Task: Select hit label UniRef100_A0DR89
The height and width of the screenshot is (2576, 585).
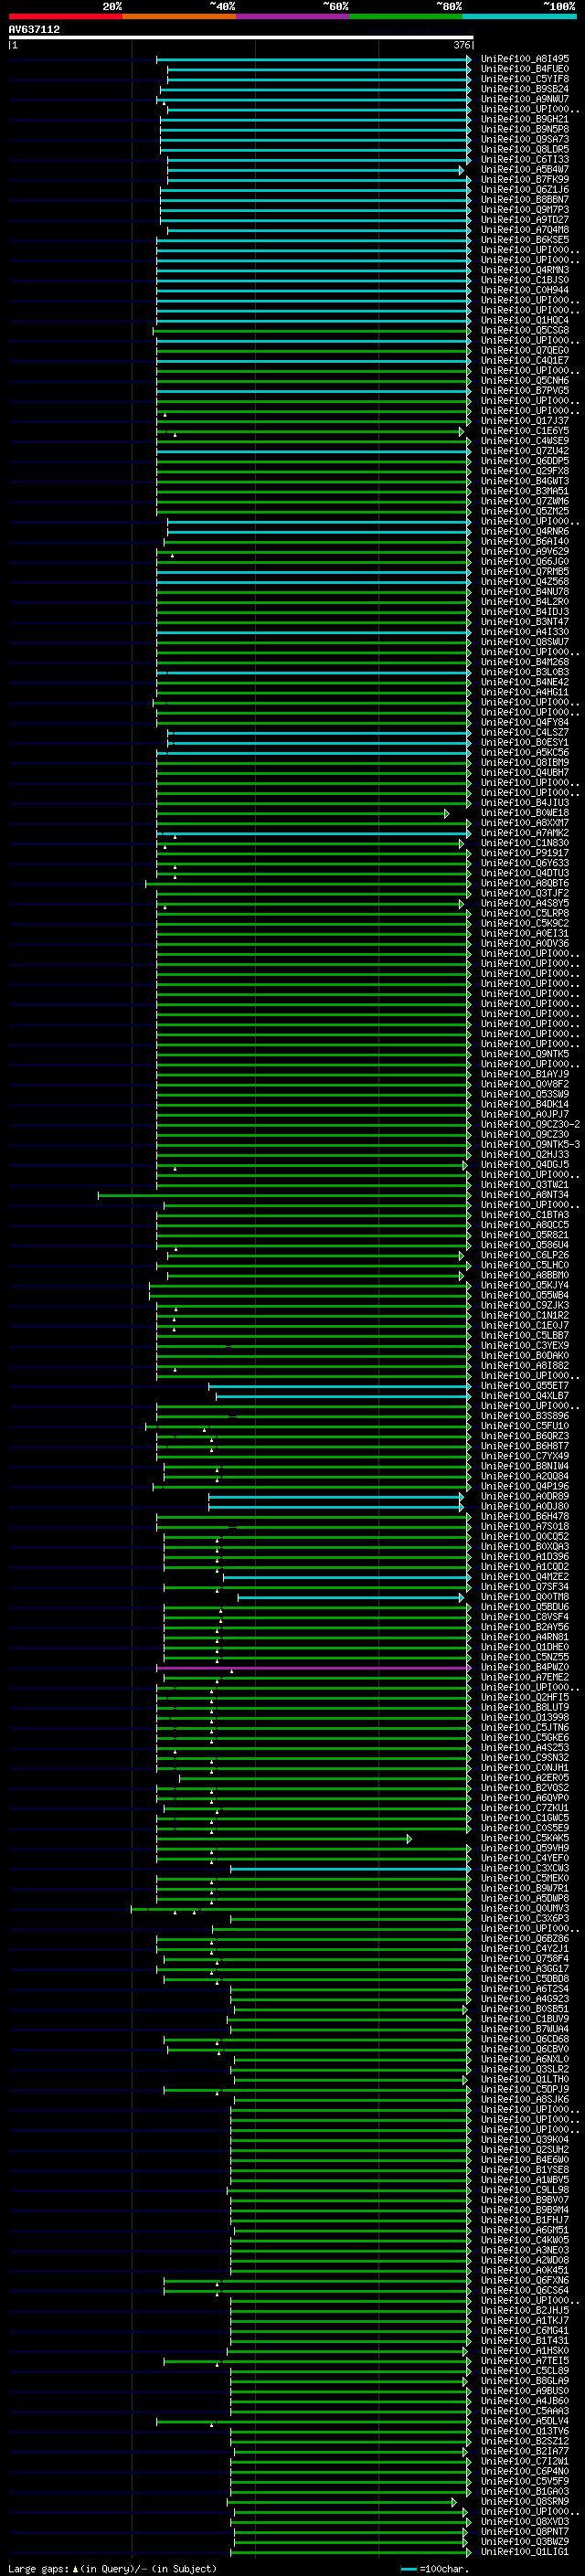Action: coord(525,1496)
